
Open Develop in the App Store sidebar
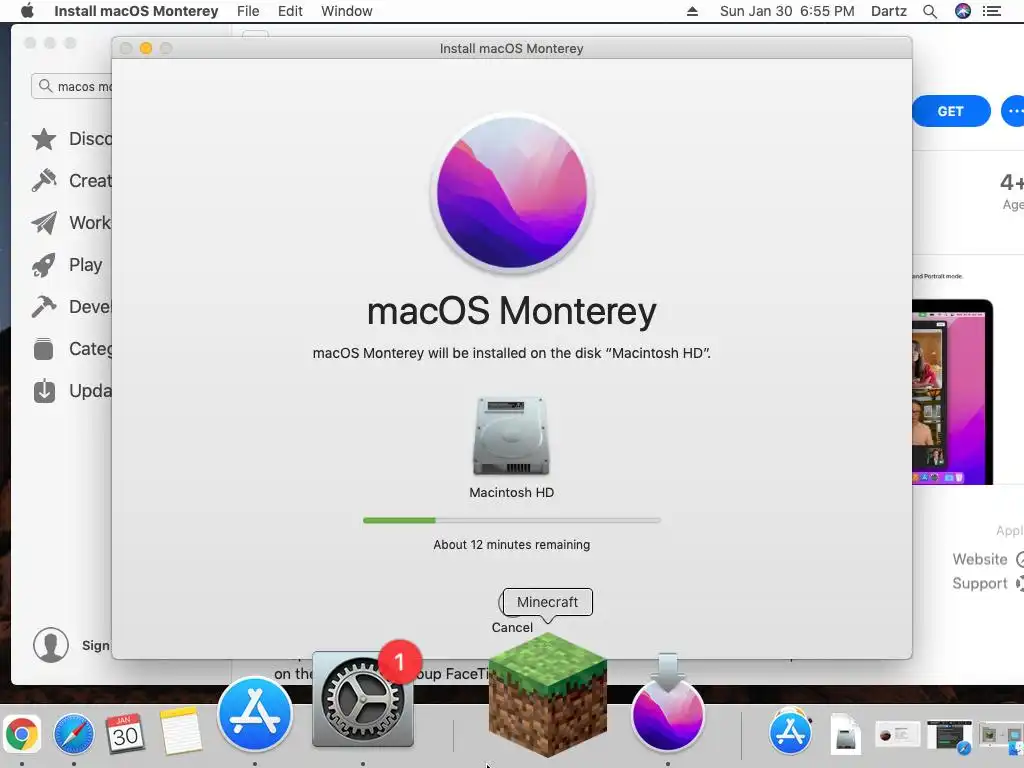tap(72, 306)
